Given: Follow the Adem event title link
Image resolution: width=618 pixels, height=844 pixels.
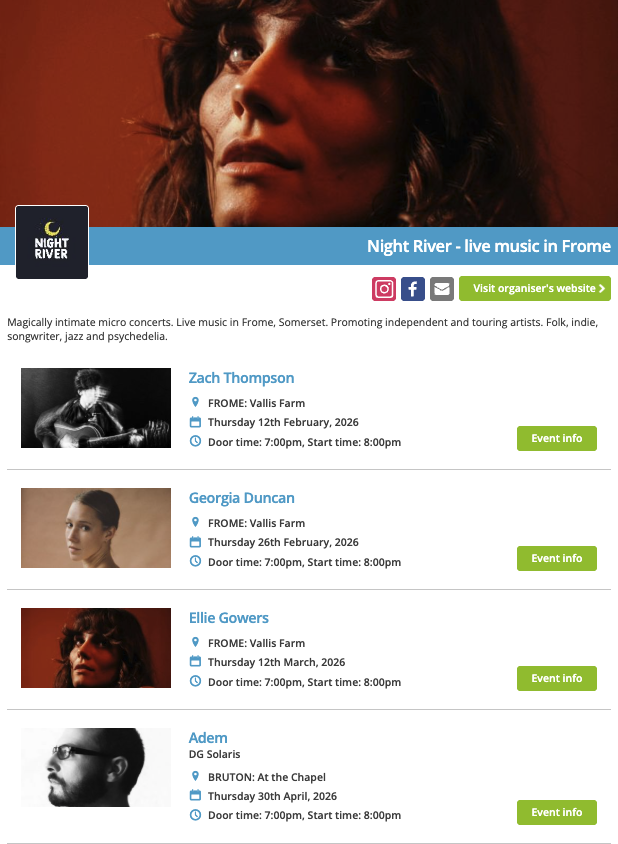Looking at the screenshot, I should (208, 738).
